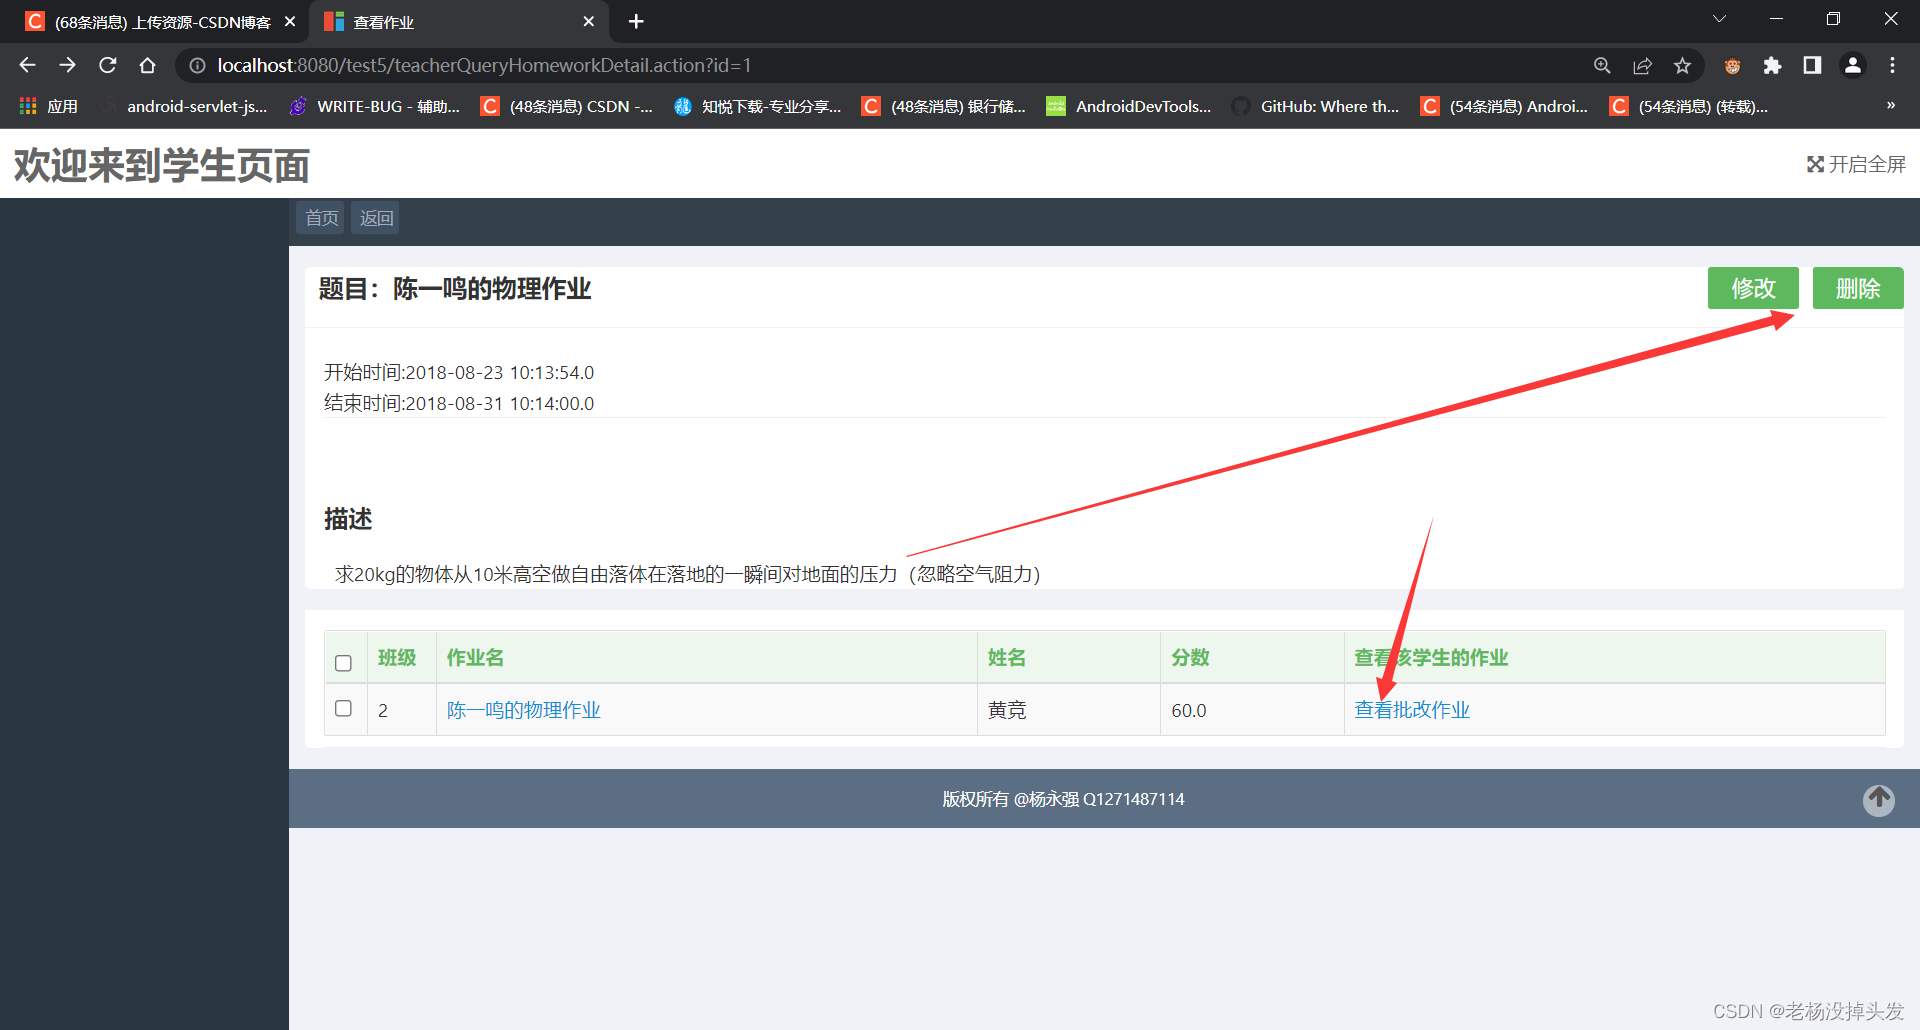1920x1030 pixels.
Task: Click the 作业名 column header
Action: (475, 658)
